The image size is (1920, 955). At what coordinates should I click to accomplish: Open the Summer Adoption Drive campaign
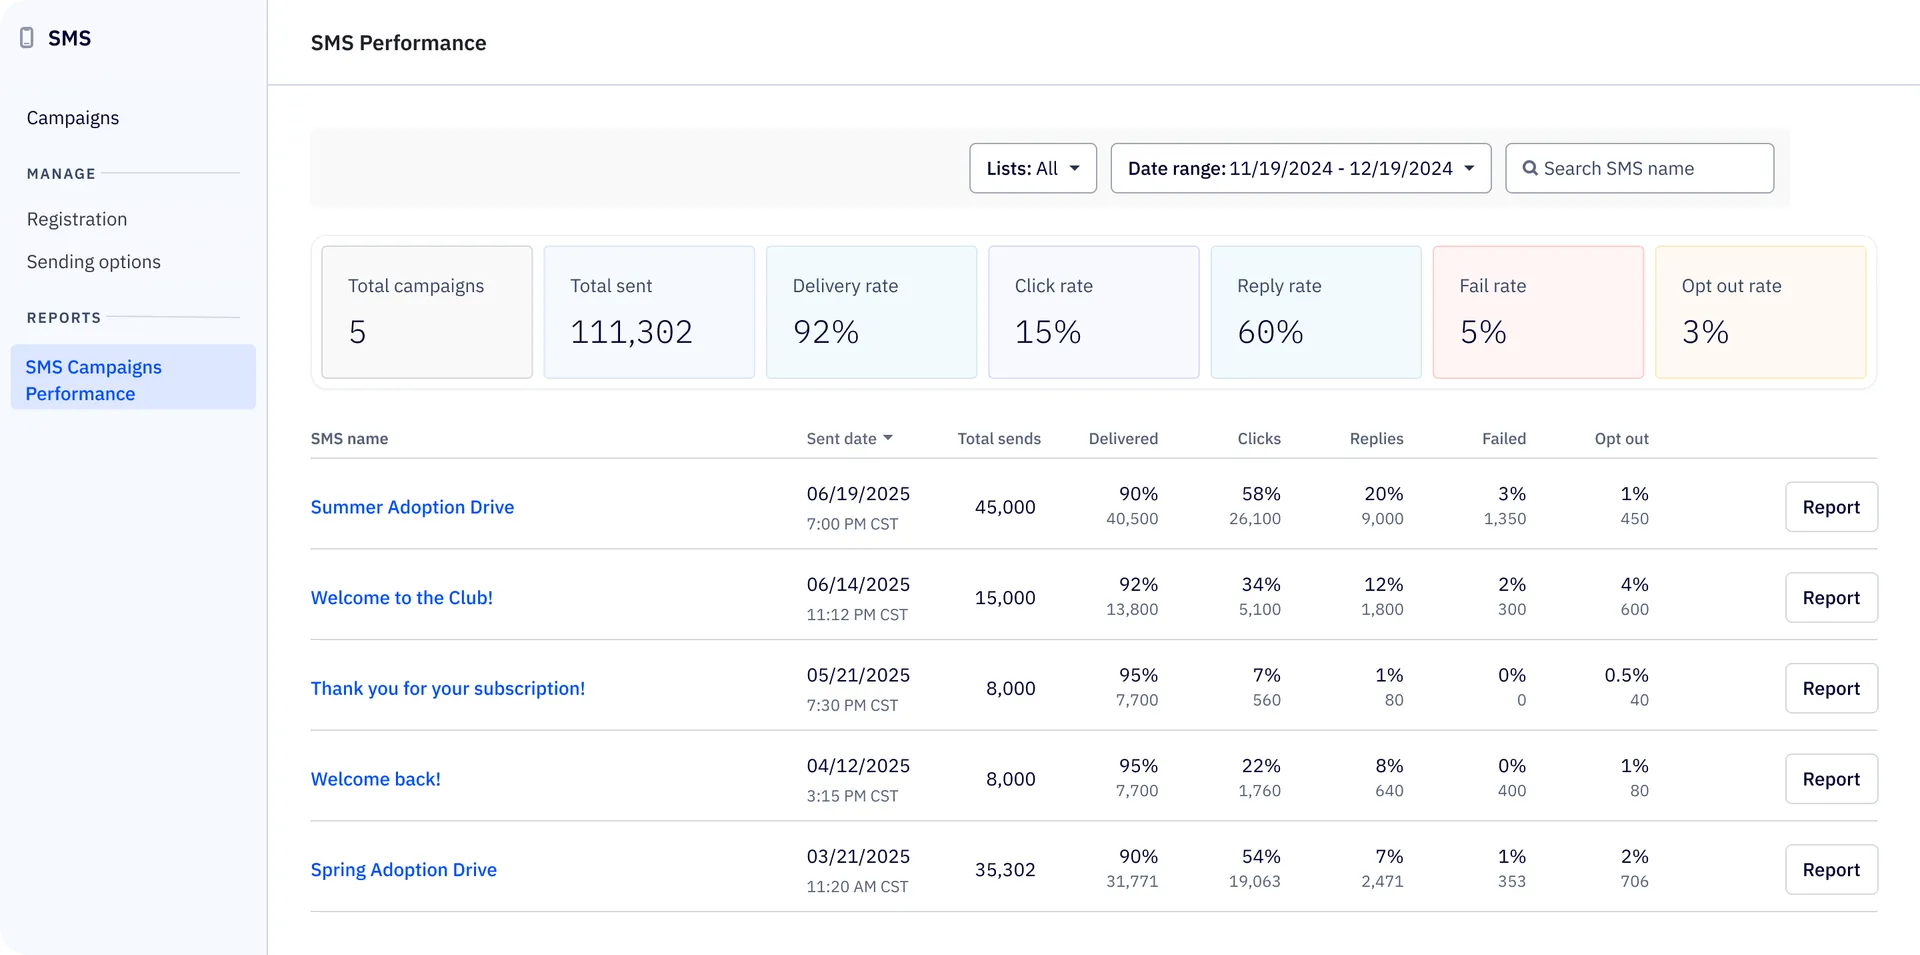[412, 507]
